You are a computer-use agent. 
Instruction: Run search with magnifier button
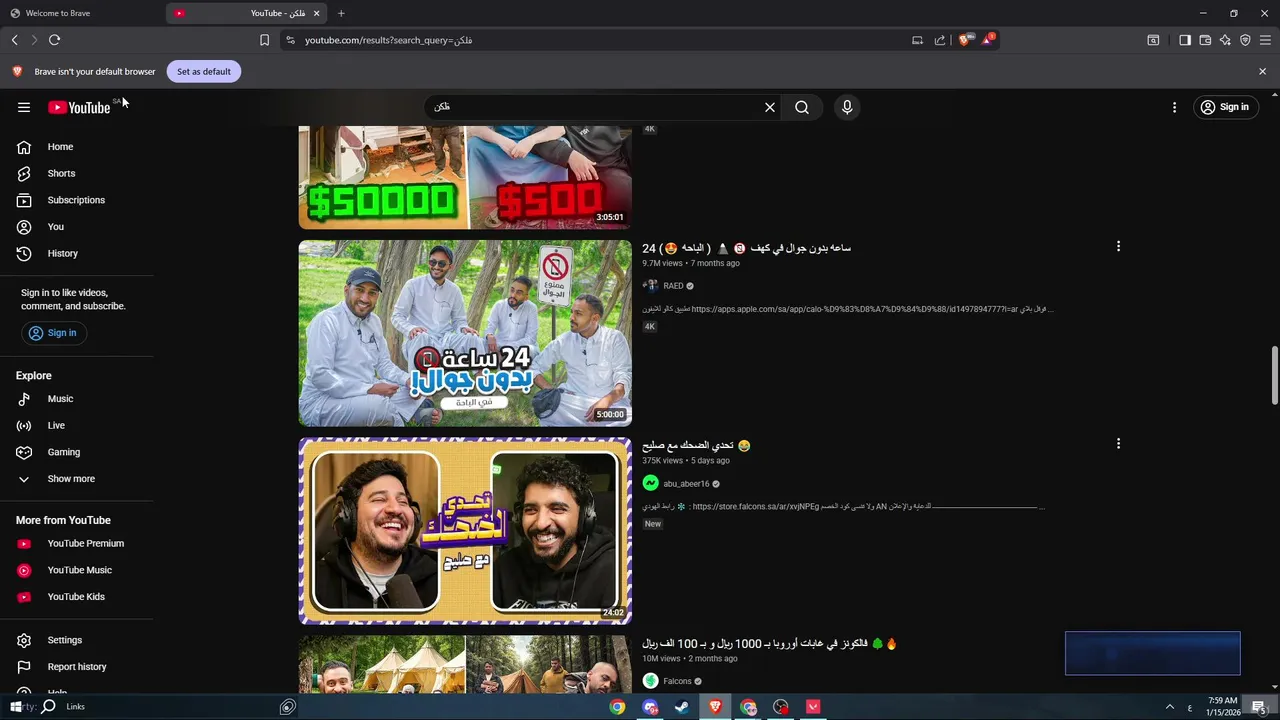click(802, 107)
